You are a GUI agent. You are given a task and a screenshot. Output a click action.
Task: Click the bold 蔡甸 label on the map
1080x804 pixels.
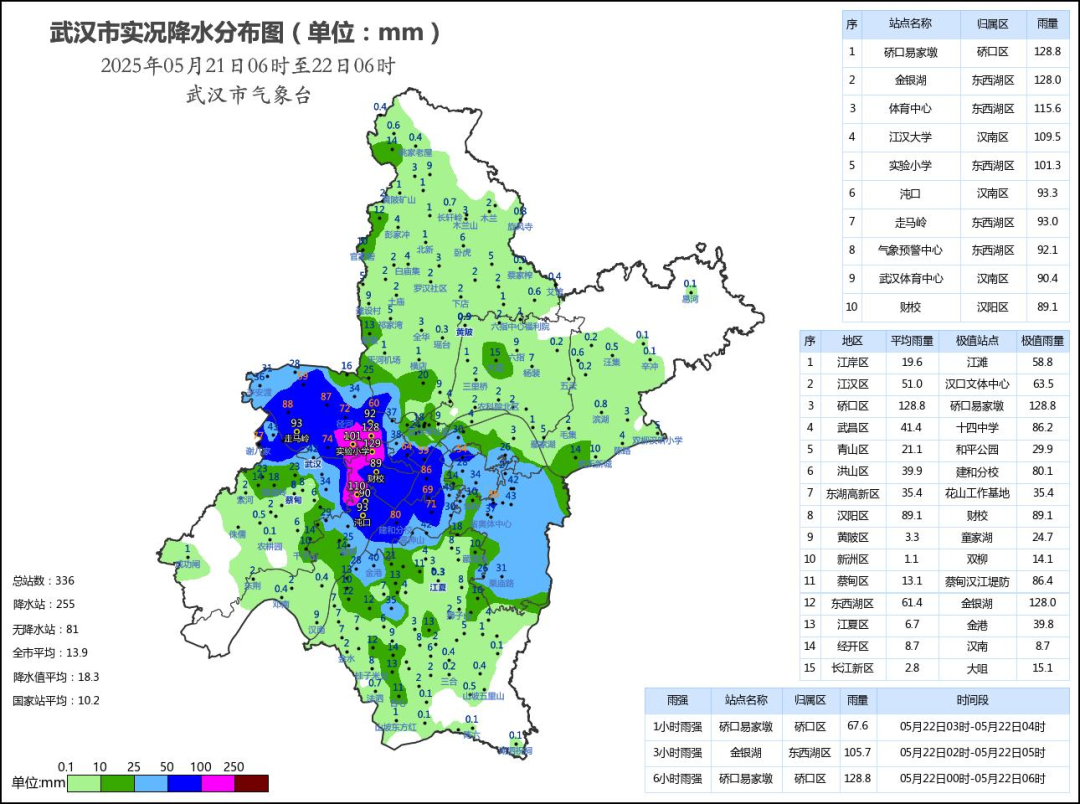(x=294, y=499)
